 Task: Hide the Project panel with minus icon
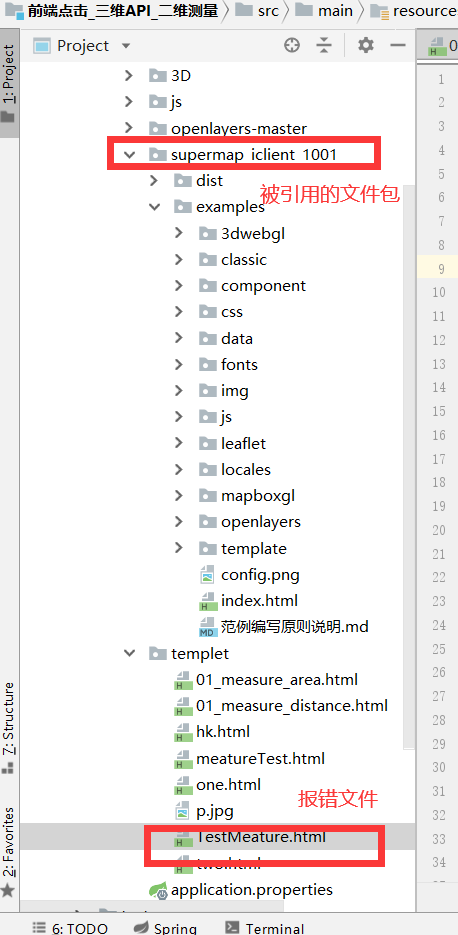(x=397, y=45)
